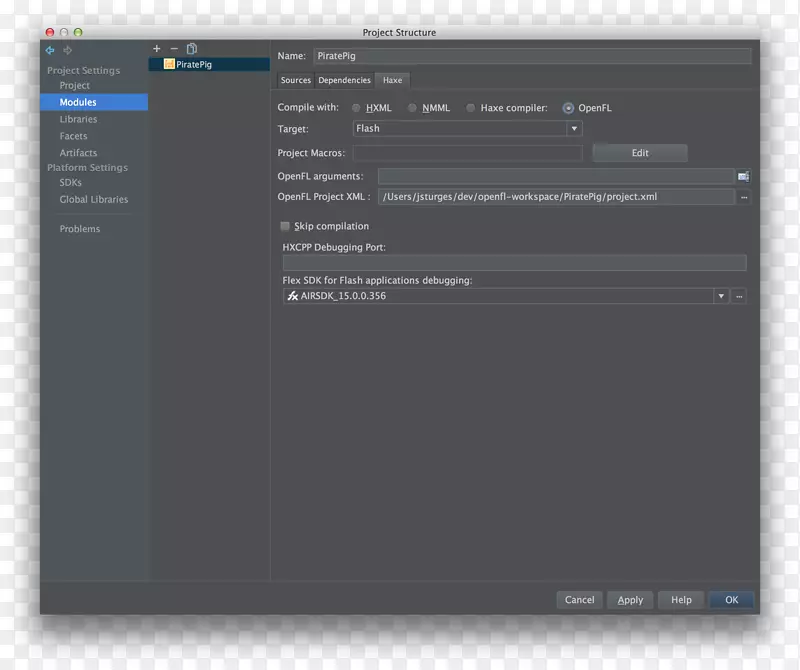The width and height of the screenshot is (800, 670).
Task: Expand the Flex SDK dropdown showing AIRSDK_15.0.0.356
Action: click(721, 296)
